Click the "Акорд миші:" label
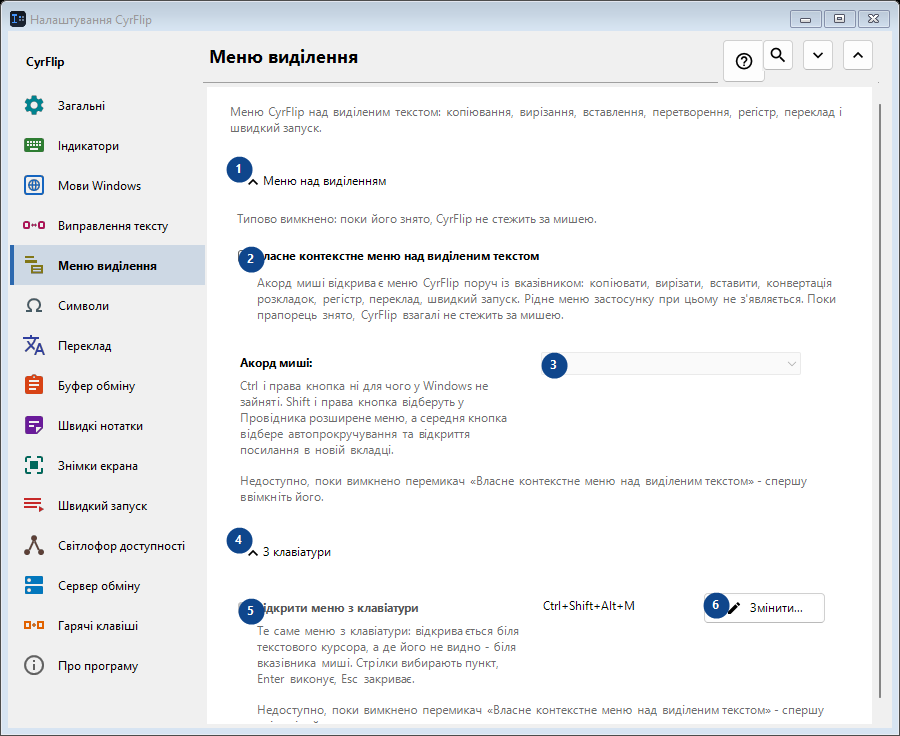Image resolution: width=900 pixels, height=736 pixels. 276,363
